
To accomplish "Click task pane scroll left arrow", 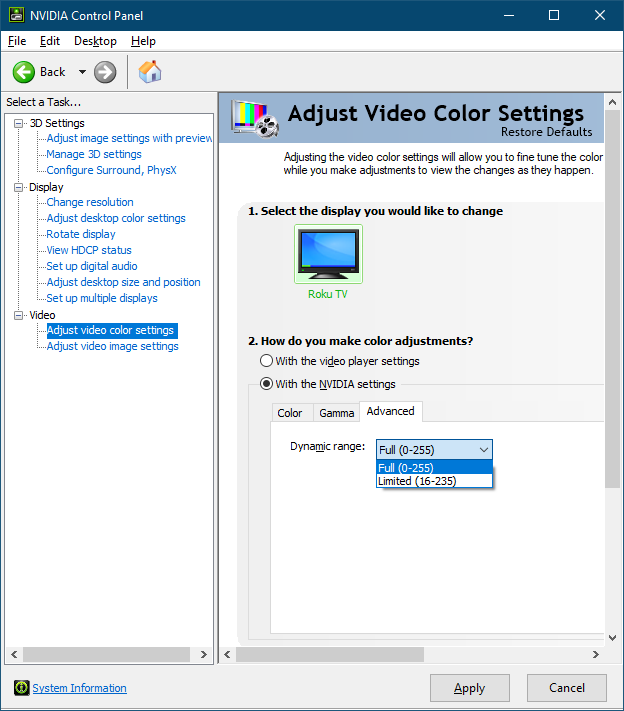I will (x=14, y=654).
